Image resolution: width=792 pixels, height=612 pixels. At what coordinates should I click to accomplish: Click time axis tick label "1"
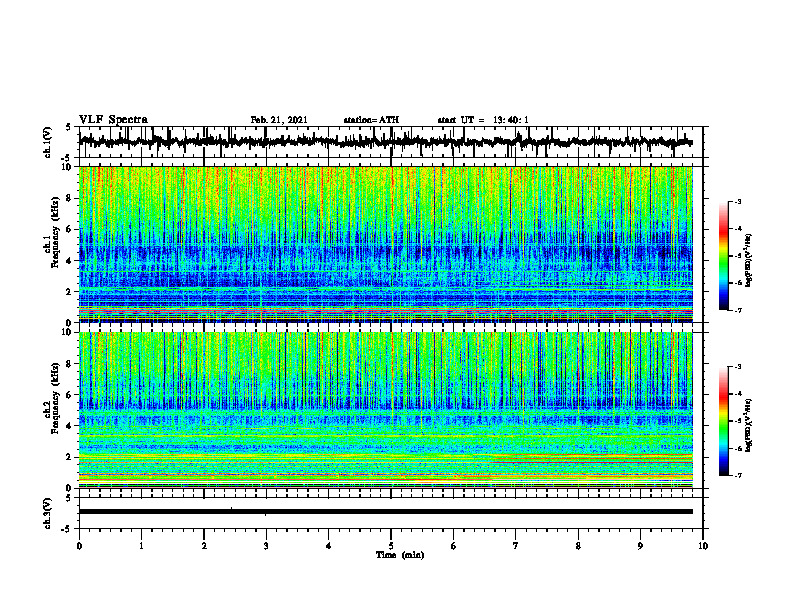141,546
